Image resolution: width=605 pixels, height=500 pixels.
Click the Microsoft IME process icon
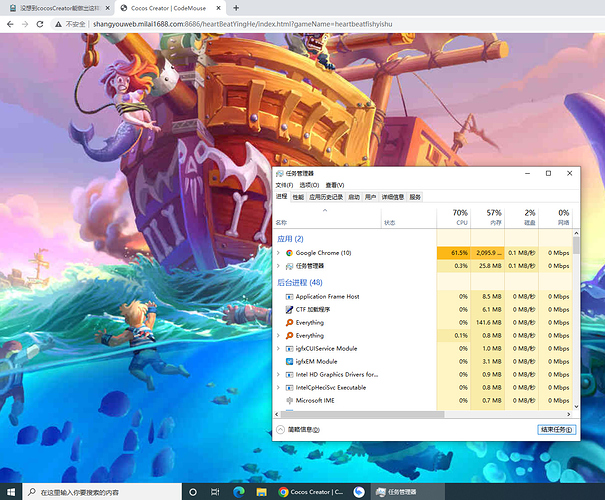click(289, 400)
